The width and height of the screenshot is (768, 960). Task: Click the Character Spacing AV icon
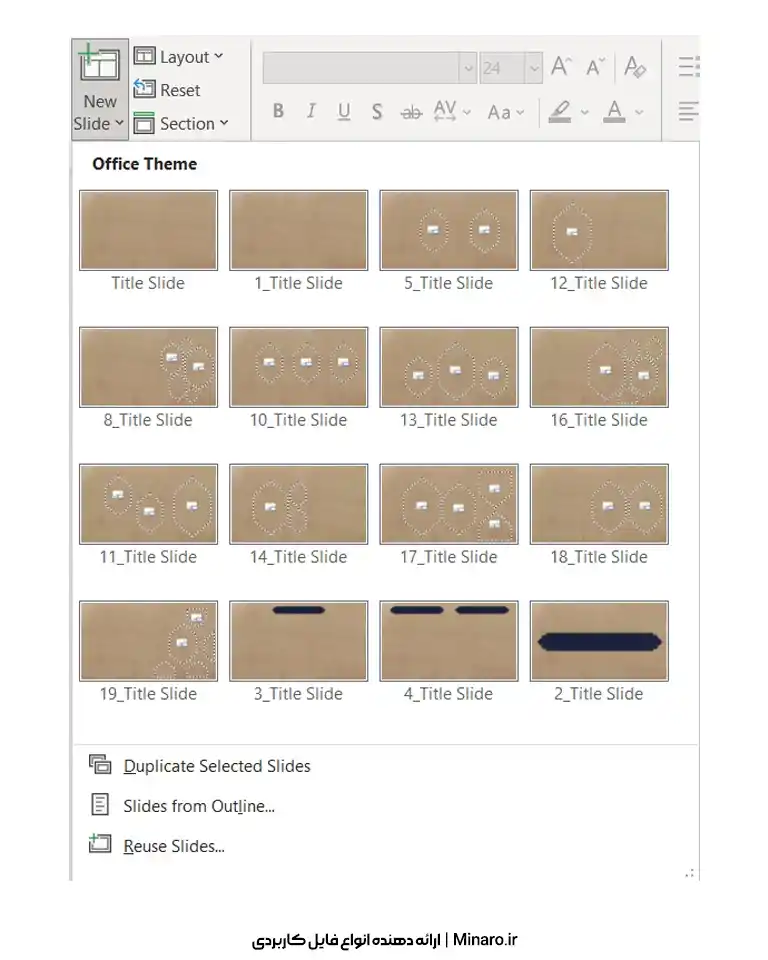[445, 112]
